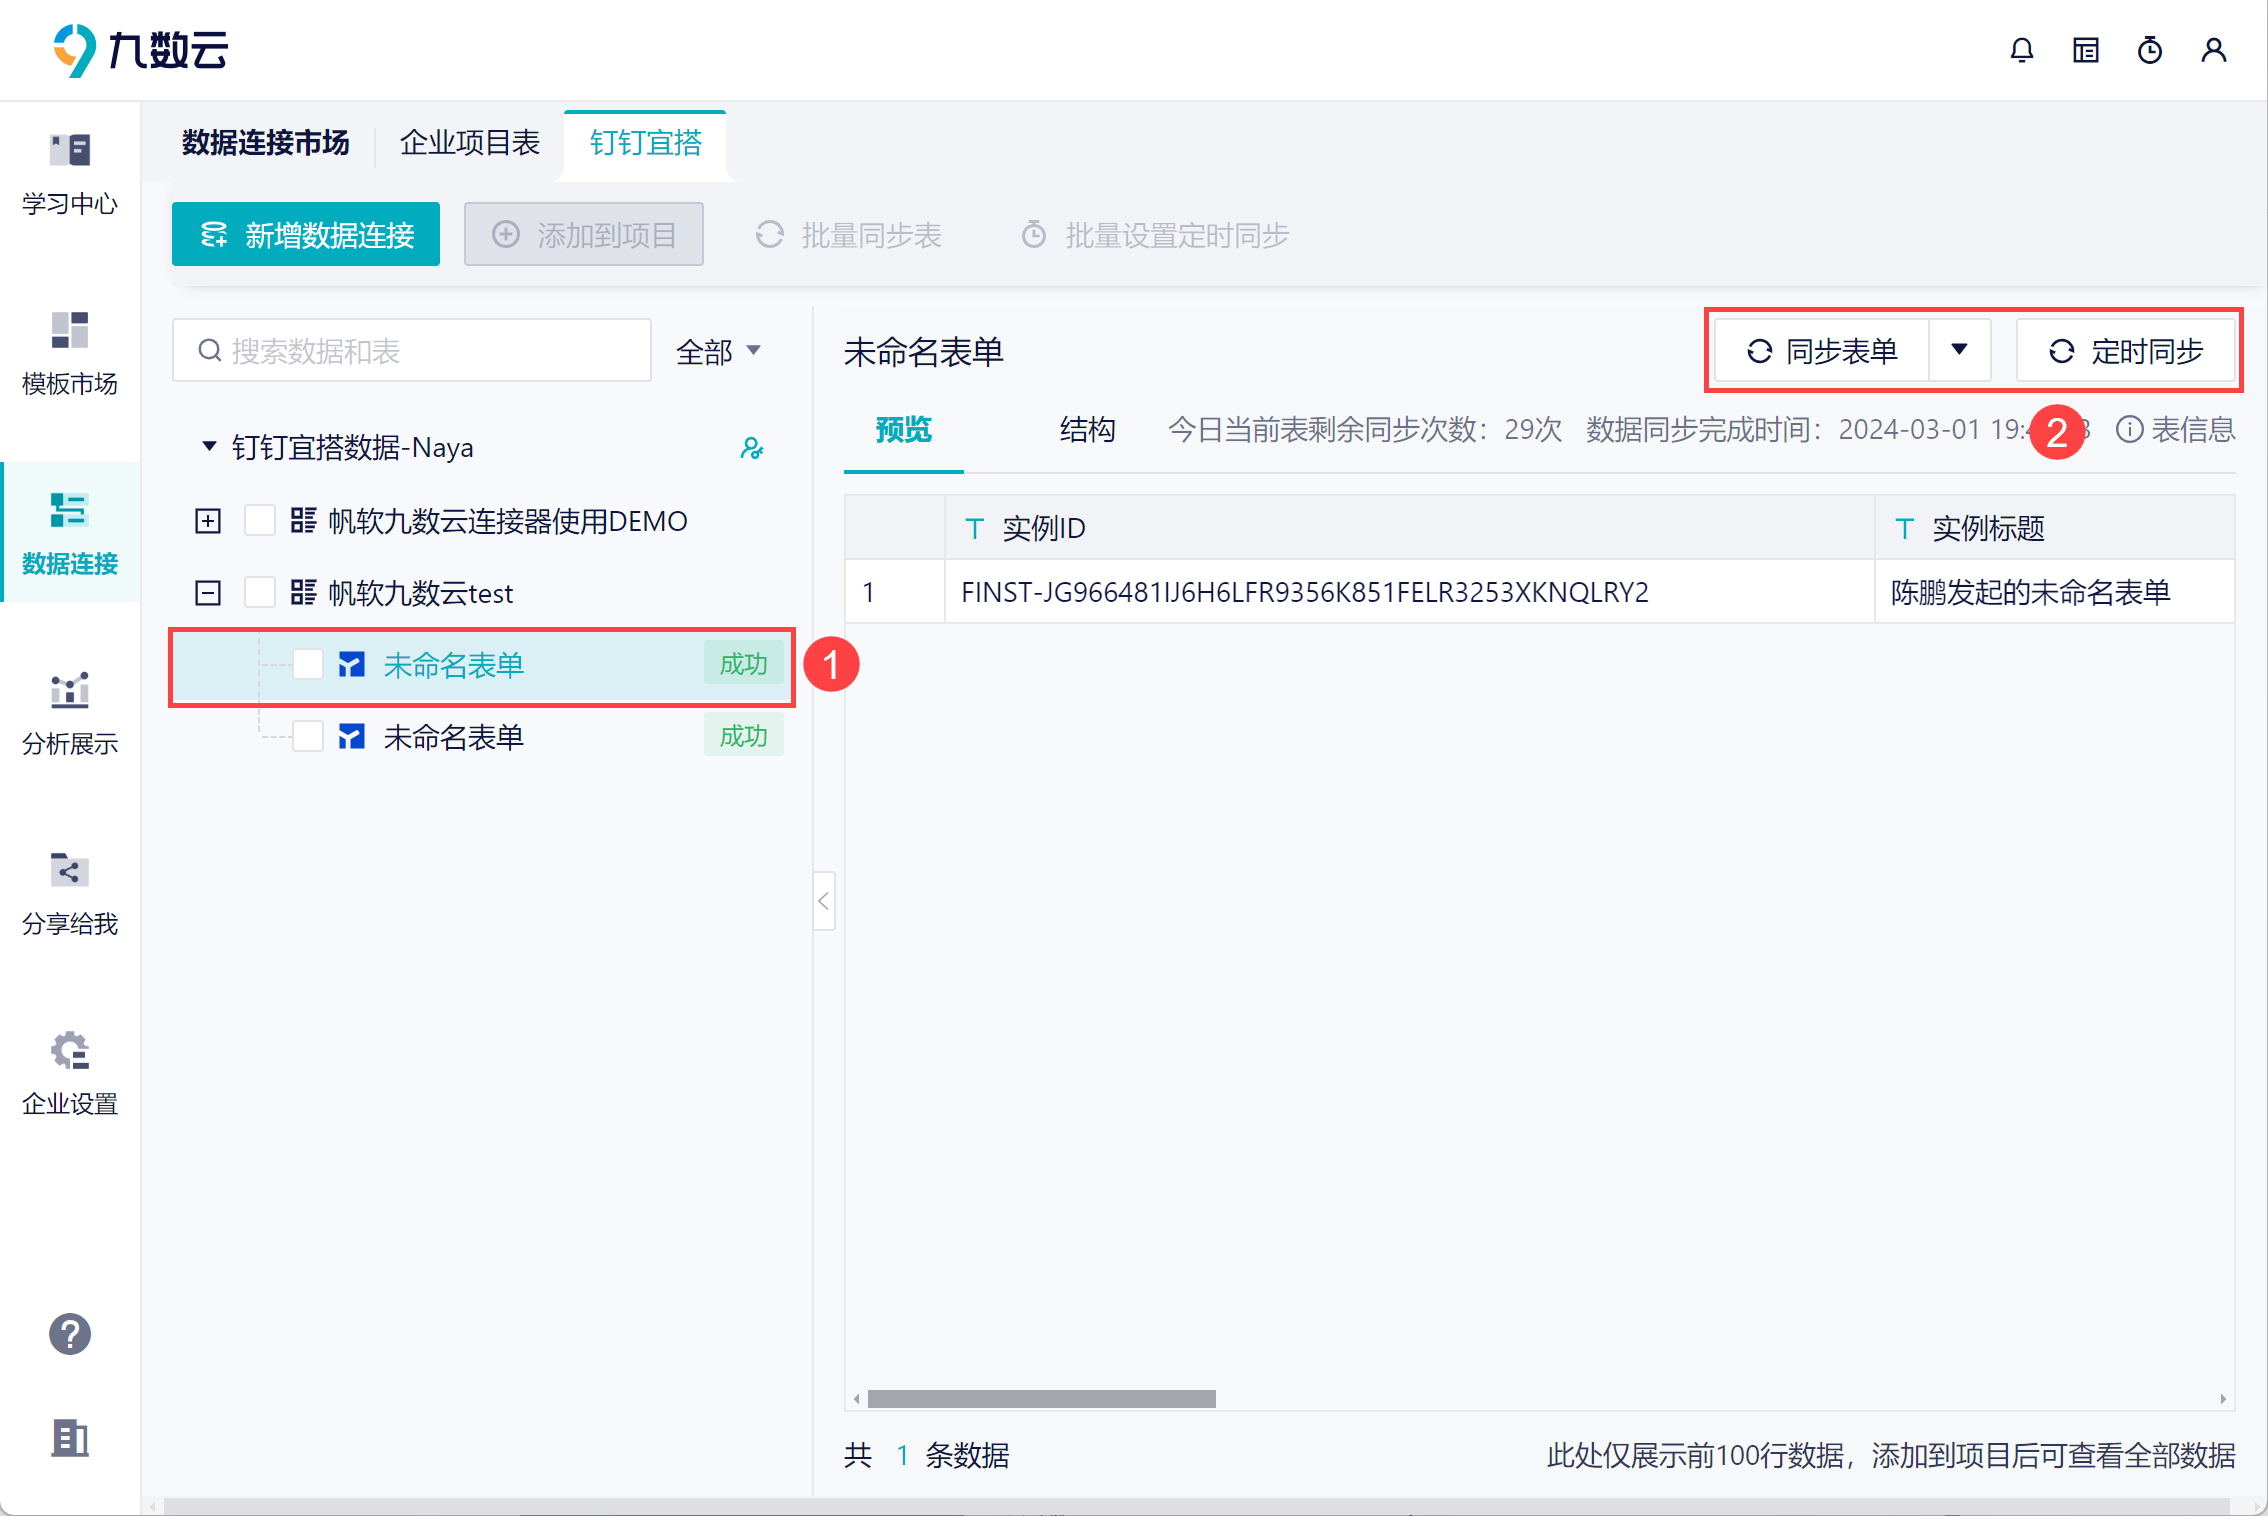Click the horizontal scrollbar in data preview

pos(1041,1399)
